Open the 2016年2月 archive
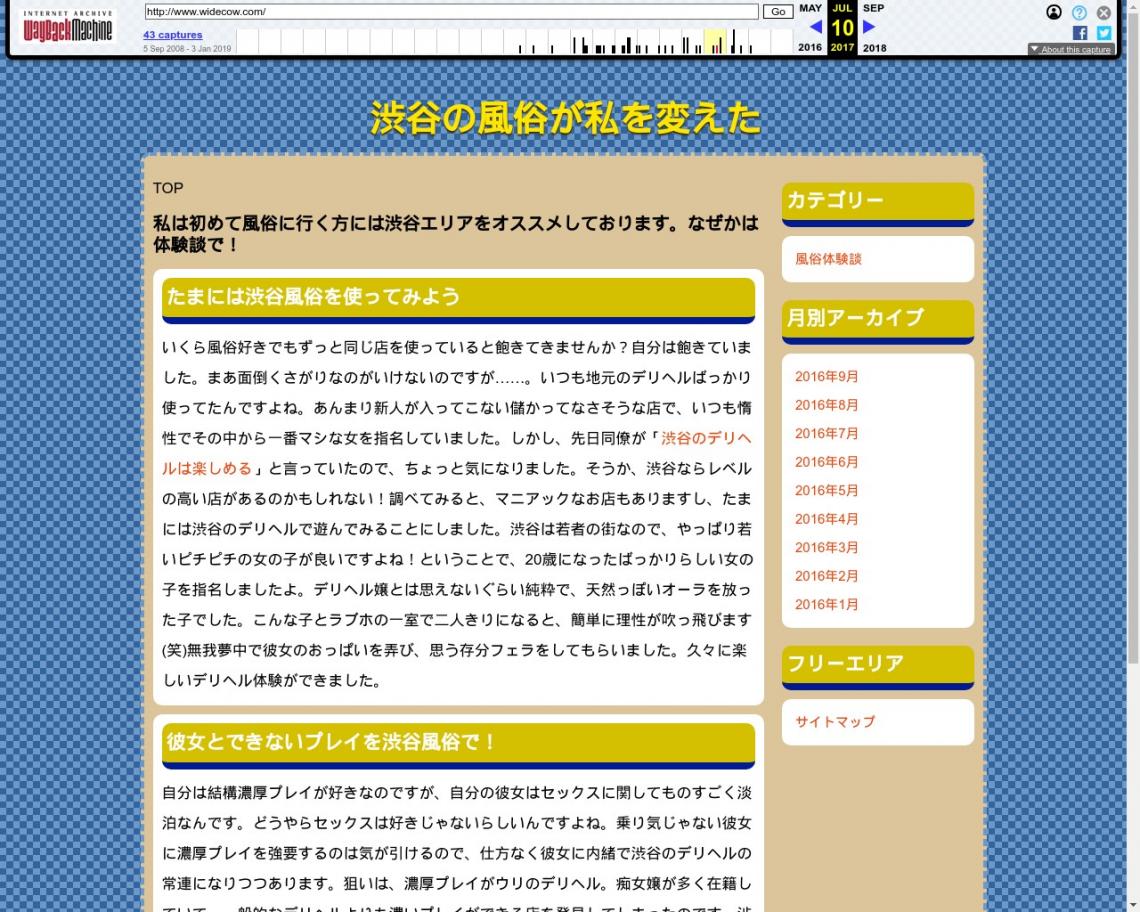1140x912 pixels. pos(827,576)
